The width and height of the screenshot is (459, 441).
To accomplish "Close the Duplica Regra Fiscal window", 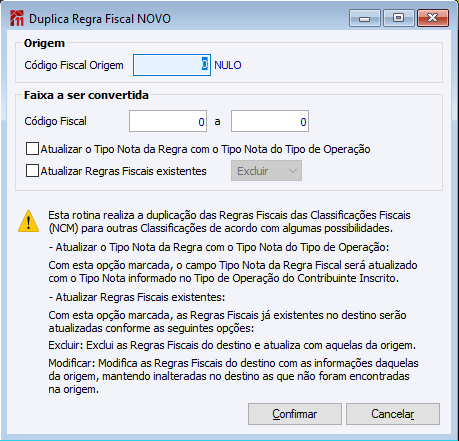I will coord(433,18).
